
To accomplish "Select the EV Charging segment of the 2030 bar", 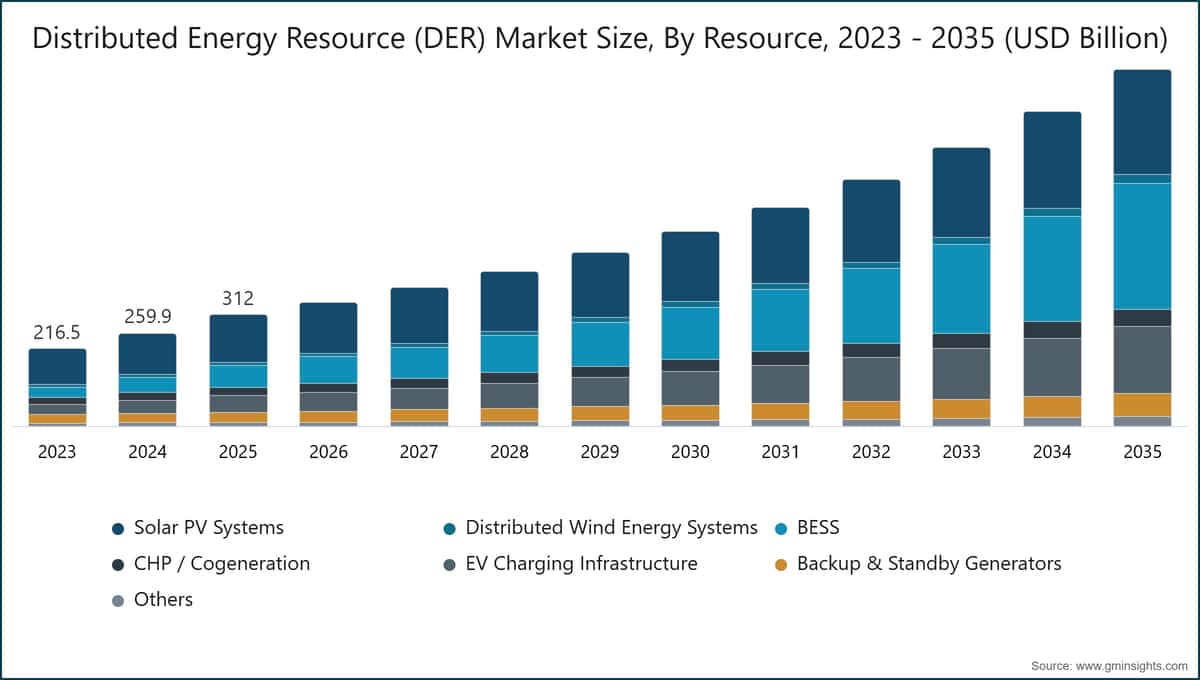I will click(x=690, y=388).
